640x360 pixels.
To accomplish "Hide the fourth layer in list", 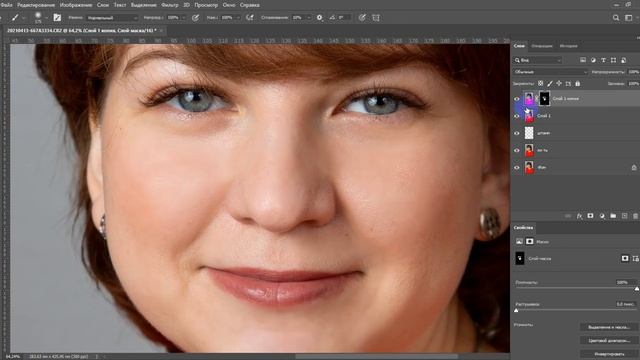I will coord(517,150).
